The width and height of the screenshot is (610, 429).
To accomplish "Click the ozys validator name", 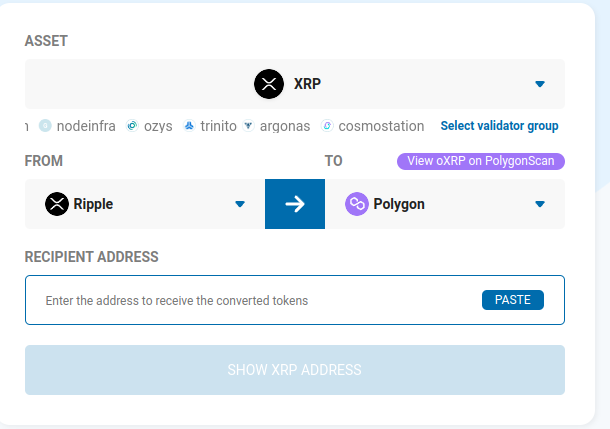I will pos(158,127).
